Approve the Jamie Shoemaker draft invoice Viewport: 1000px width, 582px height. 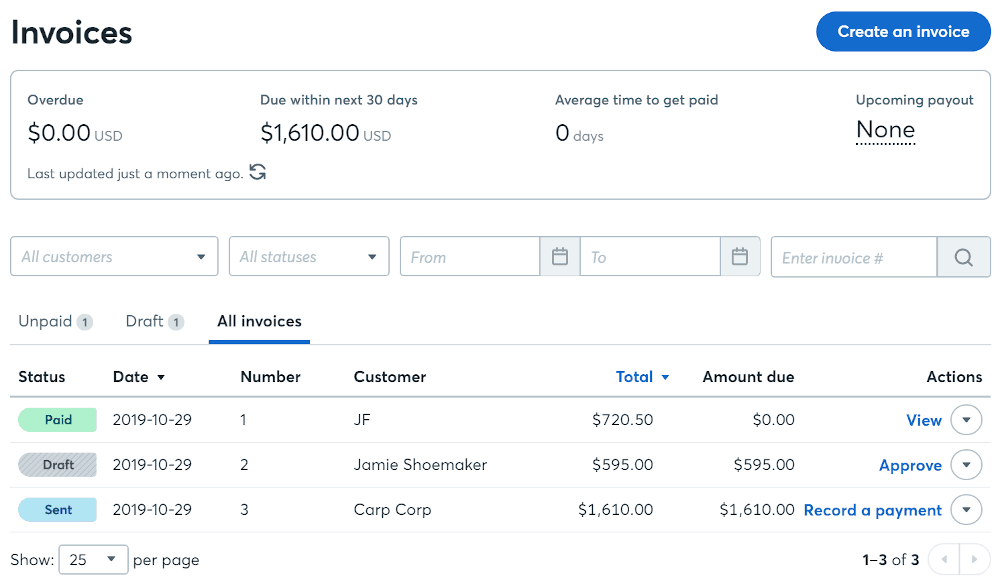coord(910,465)
